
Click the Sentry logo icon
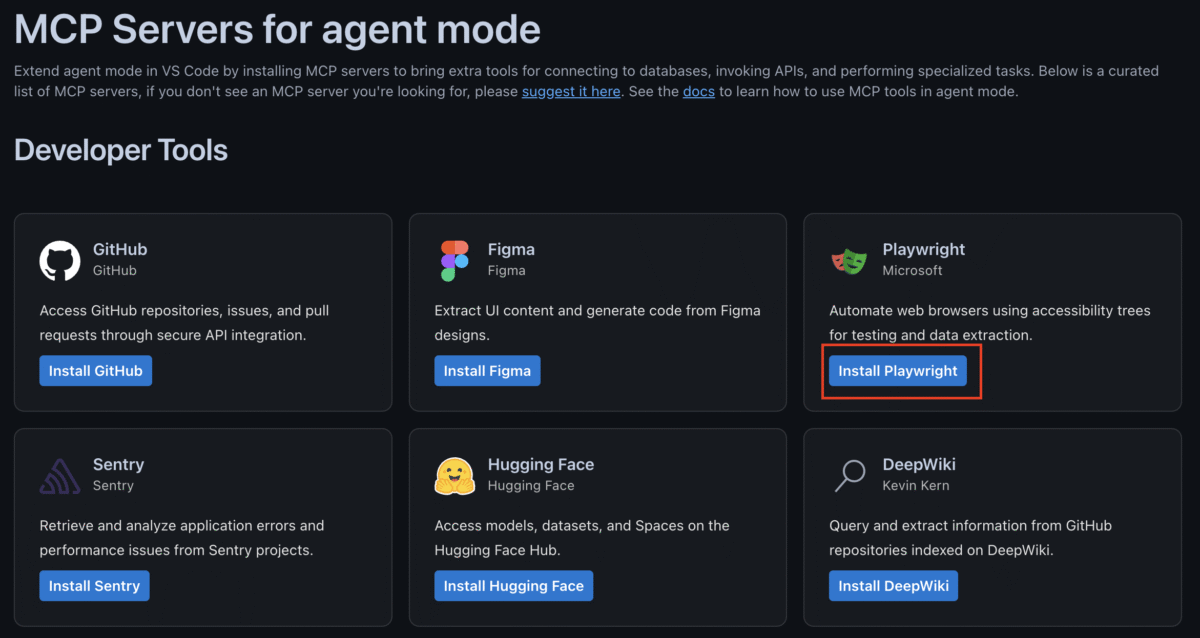click(60, 475)
